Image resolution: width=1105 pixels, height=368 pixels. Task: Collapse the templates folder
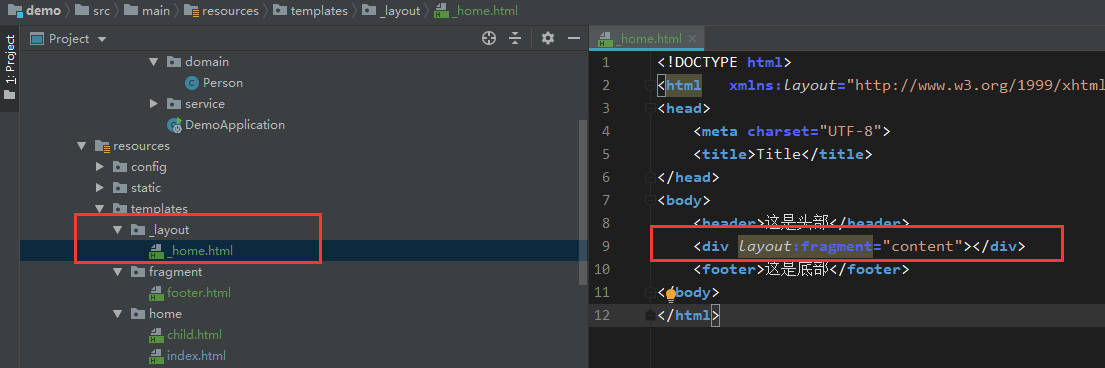point(100,209)
